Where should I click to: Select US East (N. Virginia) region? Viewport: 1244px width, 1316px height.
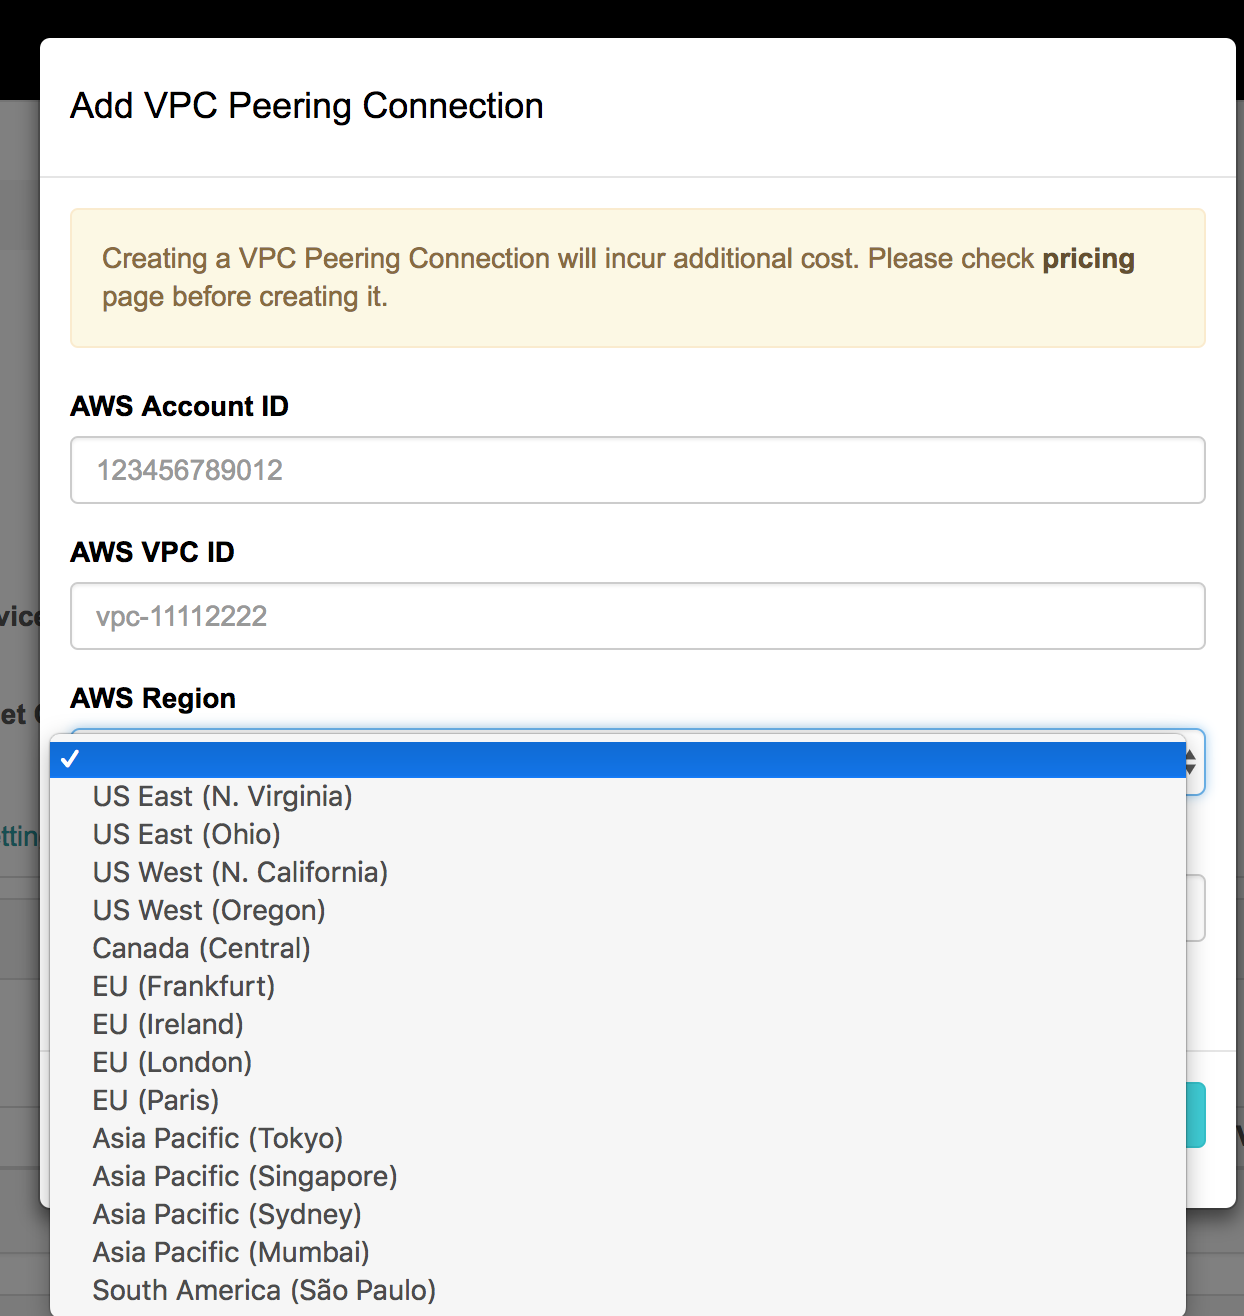618,797
